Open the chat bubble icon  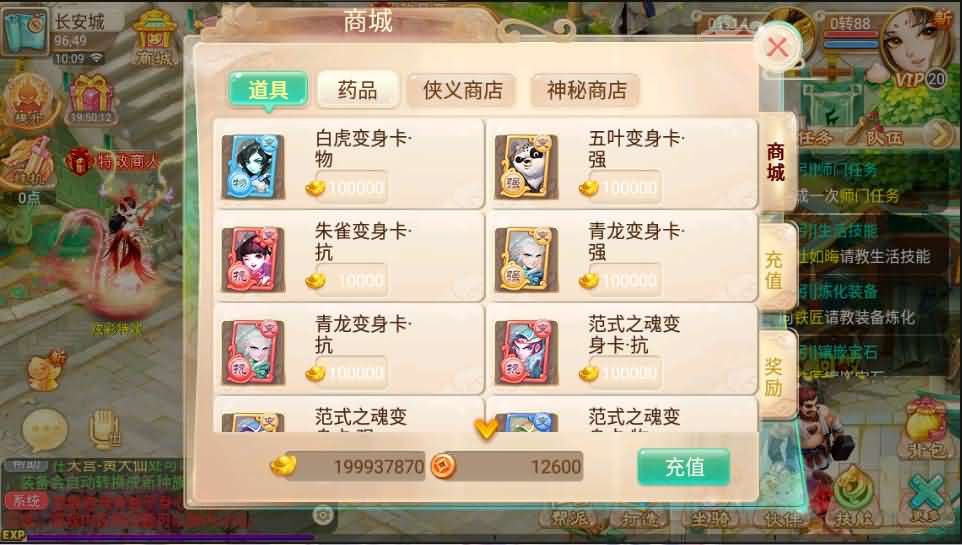[45, 429]
